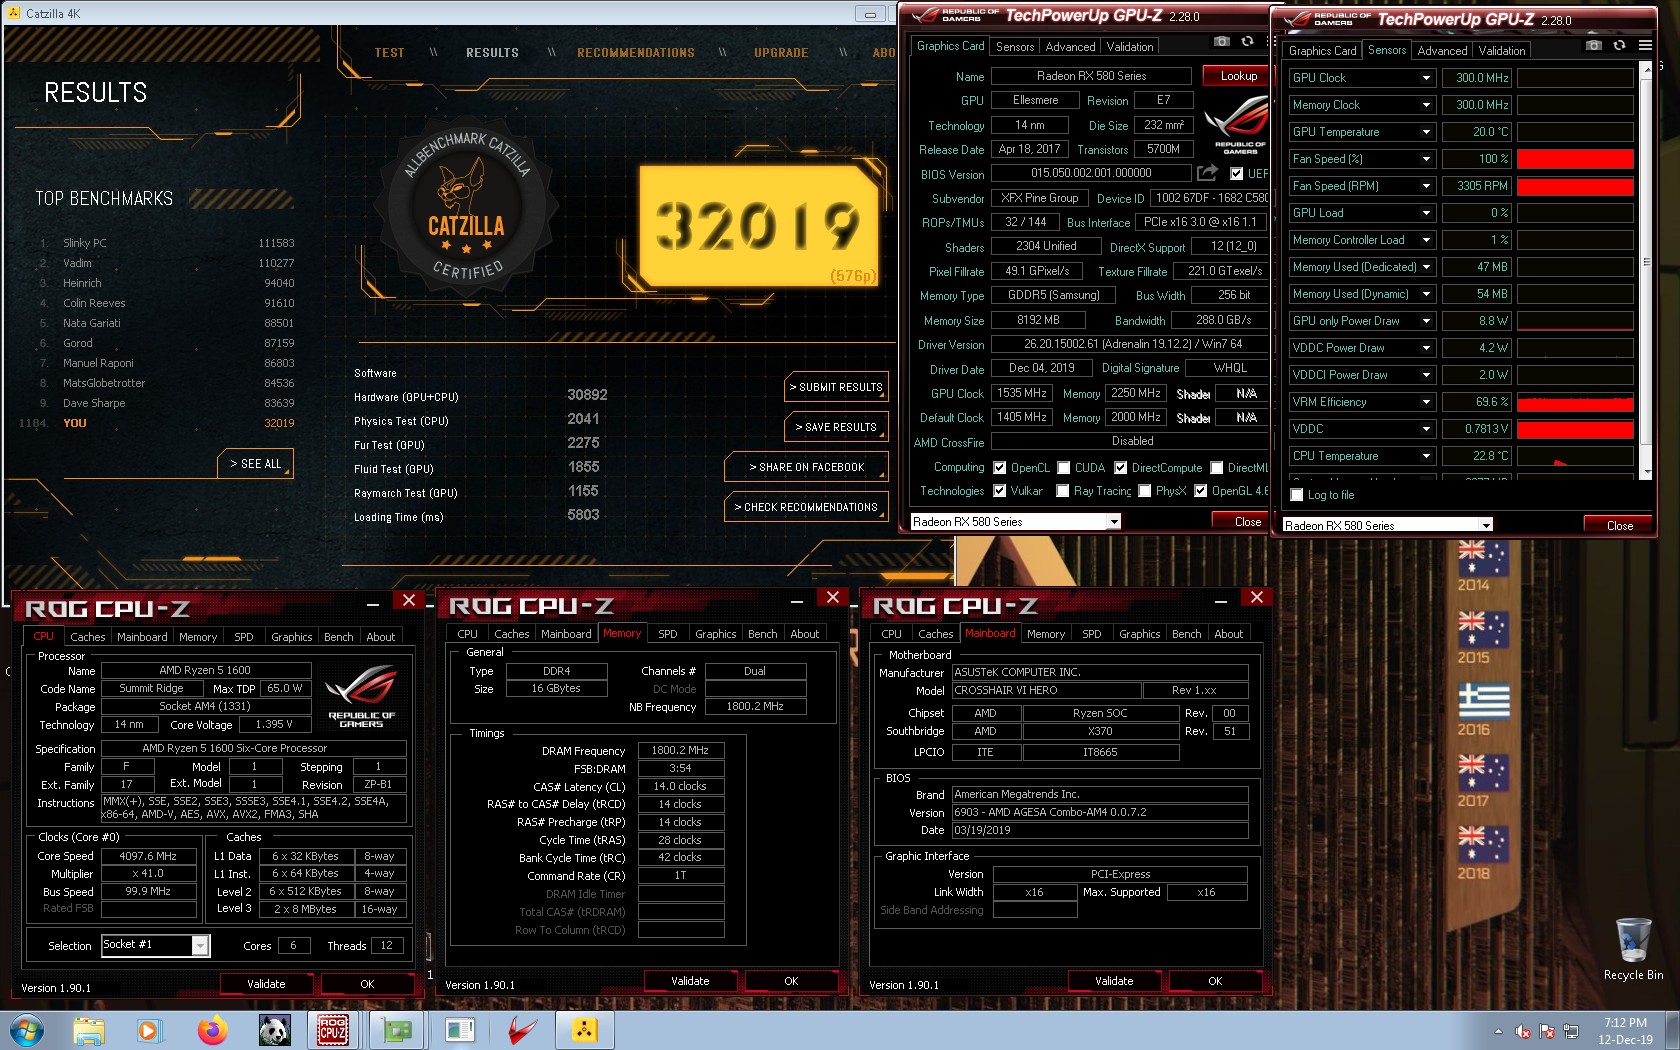
Task: Open the hamburger menu in GPU-Z Sensors window
Action: (x=1645, y=46)
